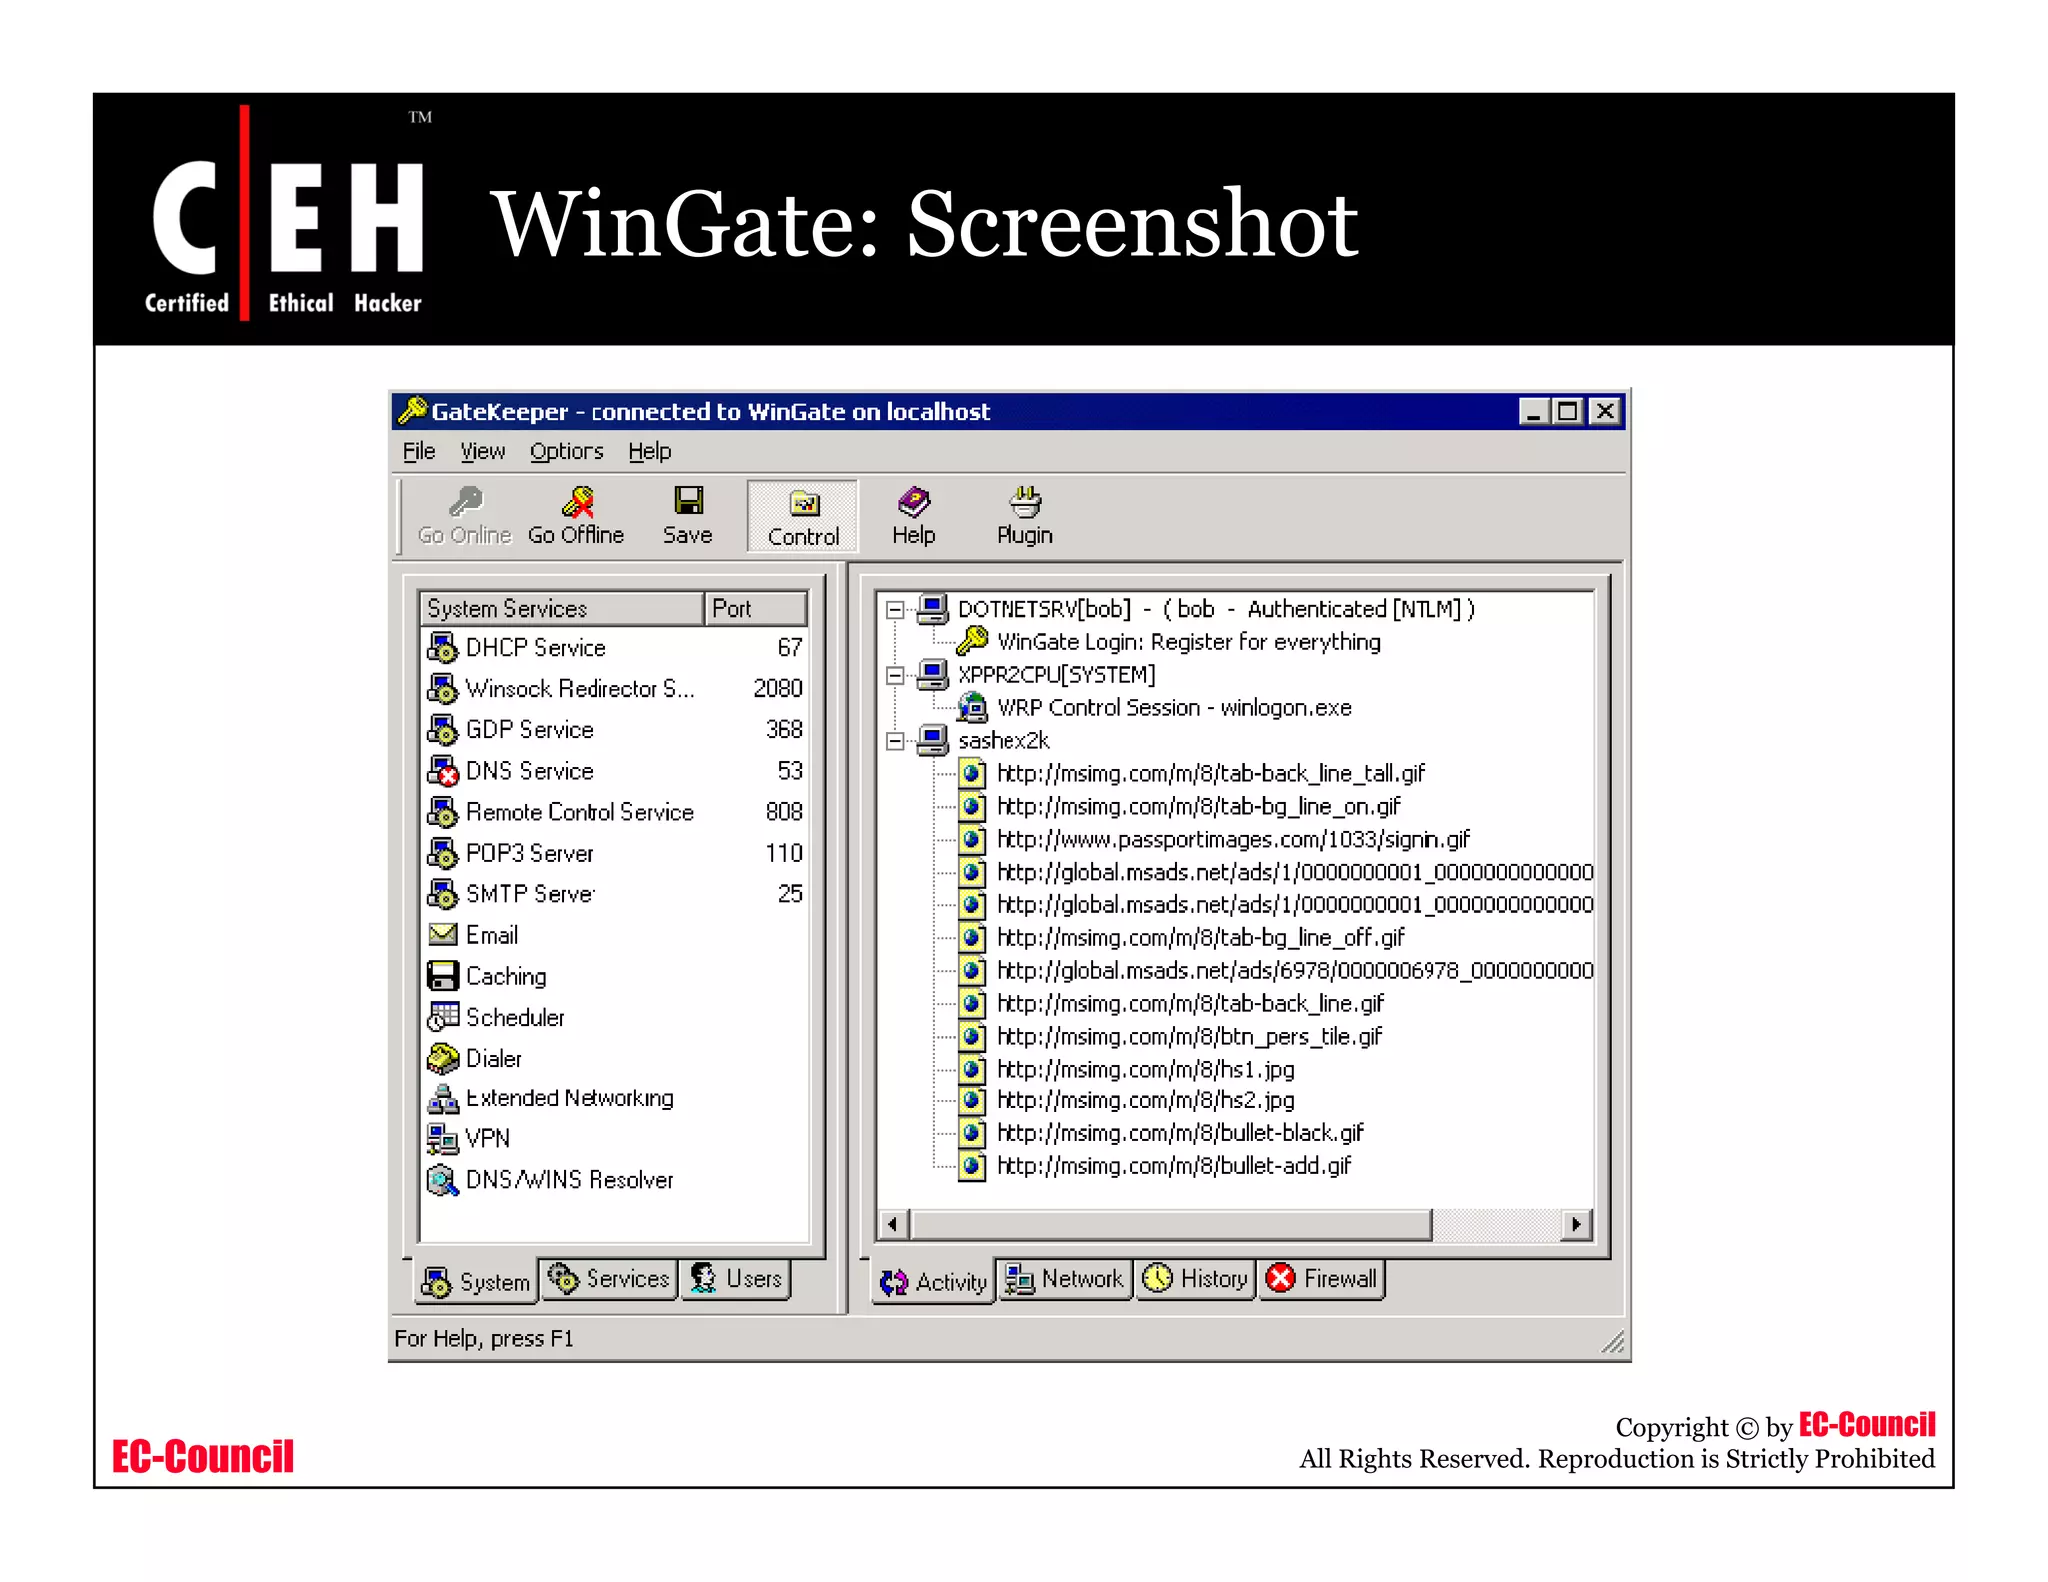Click the Go Offline toolbar icon

[x=577, y=501]
